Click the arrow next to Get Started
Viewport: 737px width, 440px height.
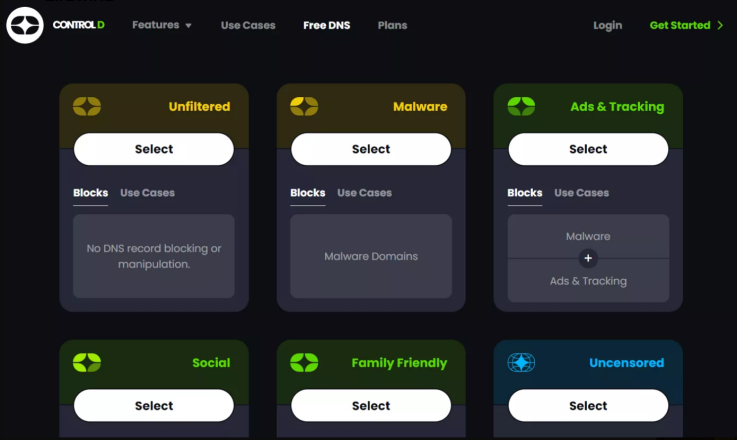(720, 25)
